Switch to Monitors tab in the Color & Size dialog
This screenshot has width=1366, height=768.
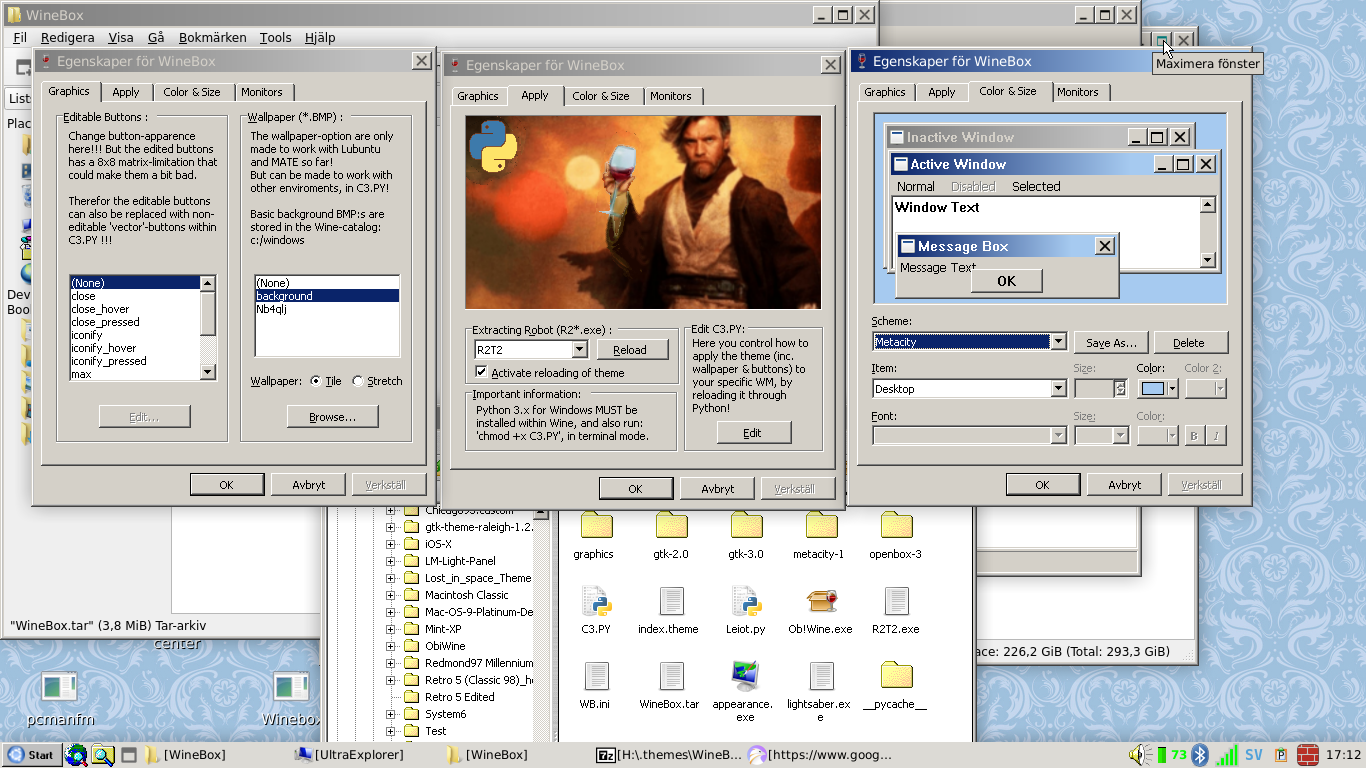(x=1078, y=92)
